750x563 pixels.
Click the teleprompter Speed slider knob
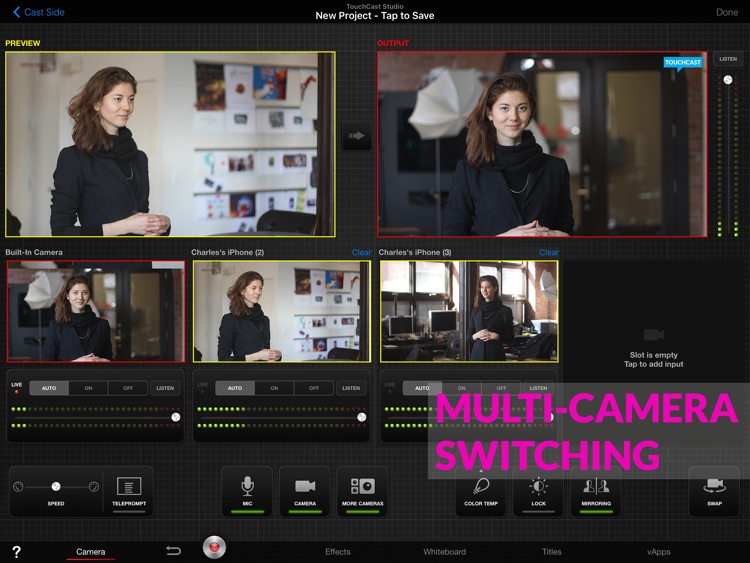56,487
